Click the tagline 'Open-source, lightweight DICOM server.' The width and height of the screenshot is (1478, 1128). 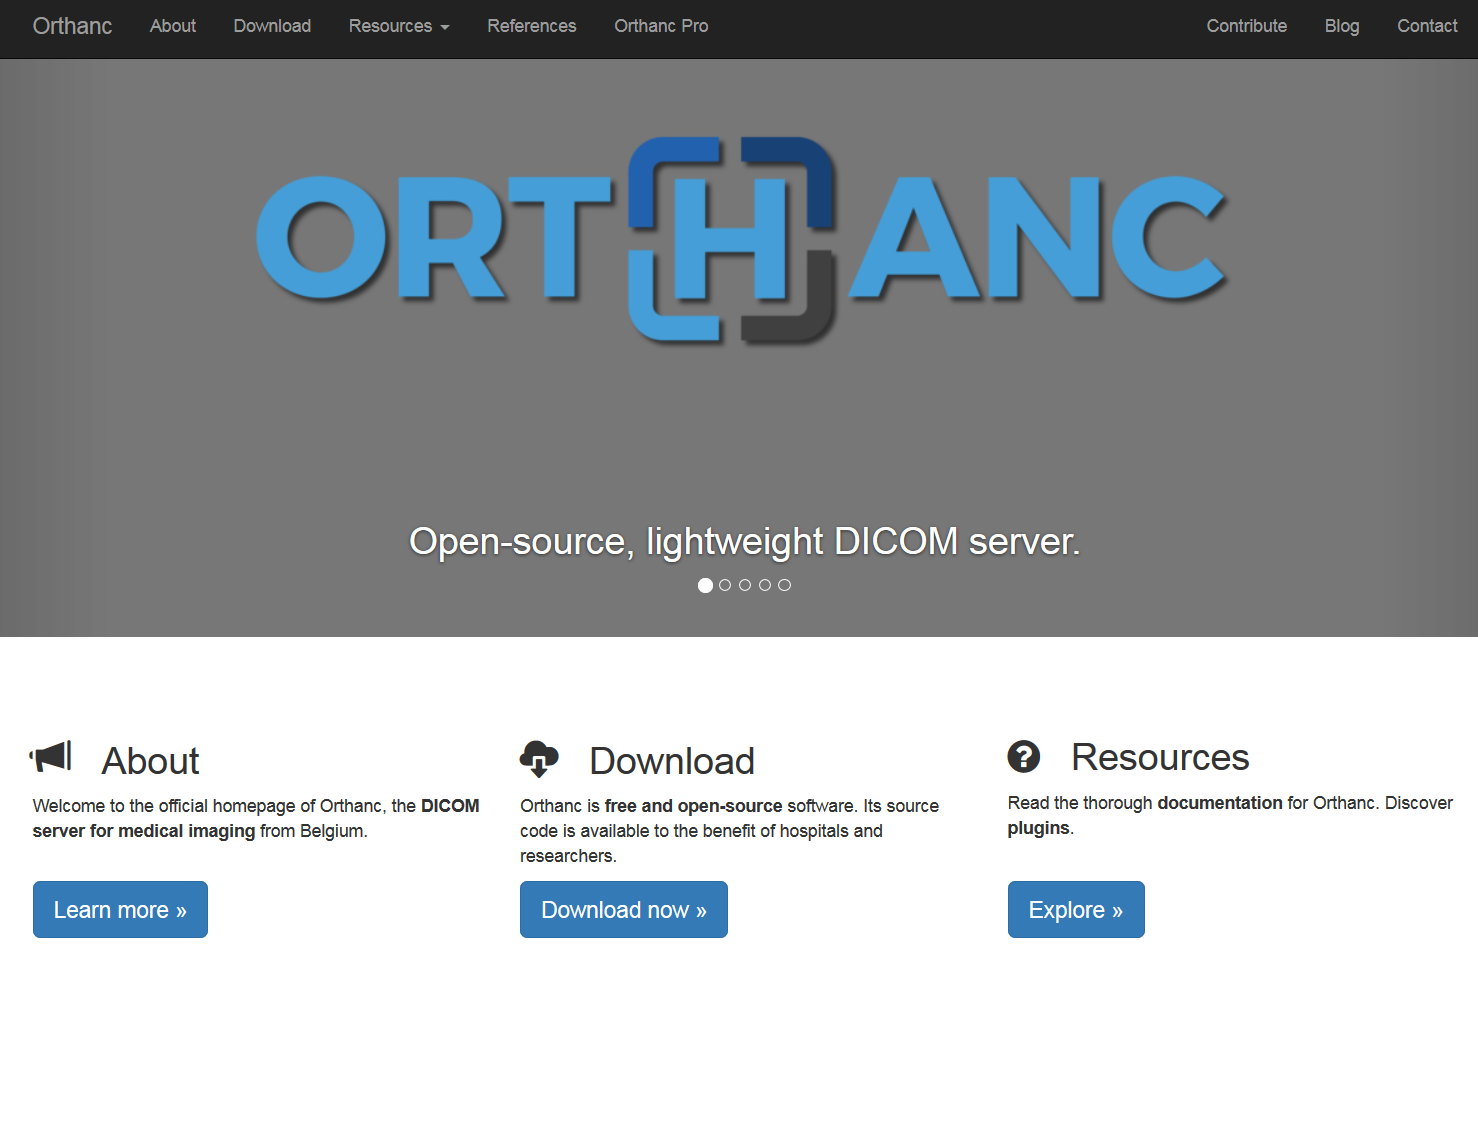tap(745, 541)
